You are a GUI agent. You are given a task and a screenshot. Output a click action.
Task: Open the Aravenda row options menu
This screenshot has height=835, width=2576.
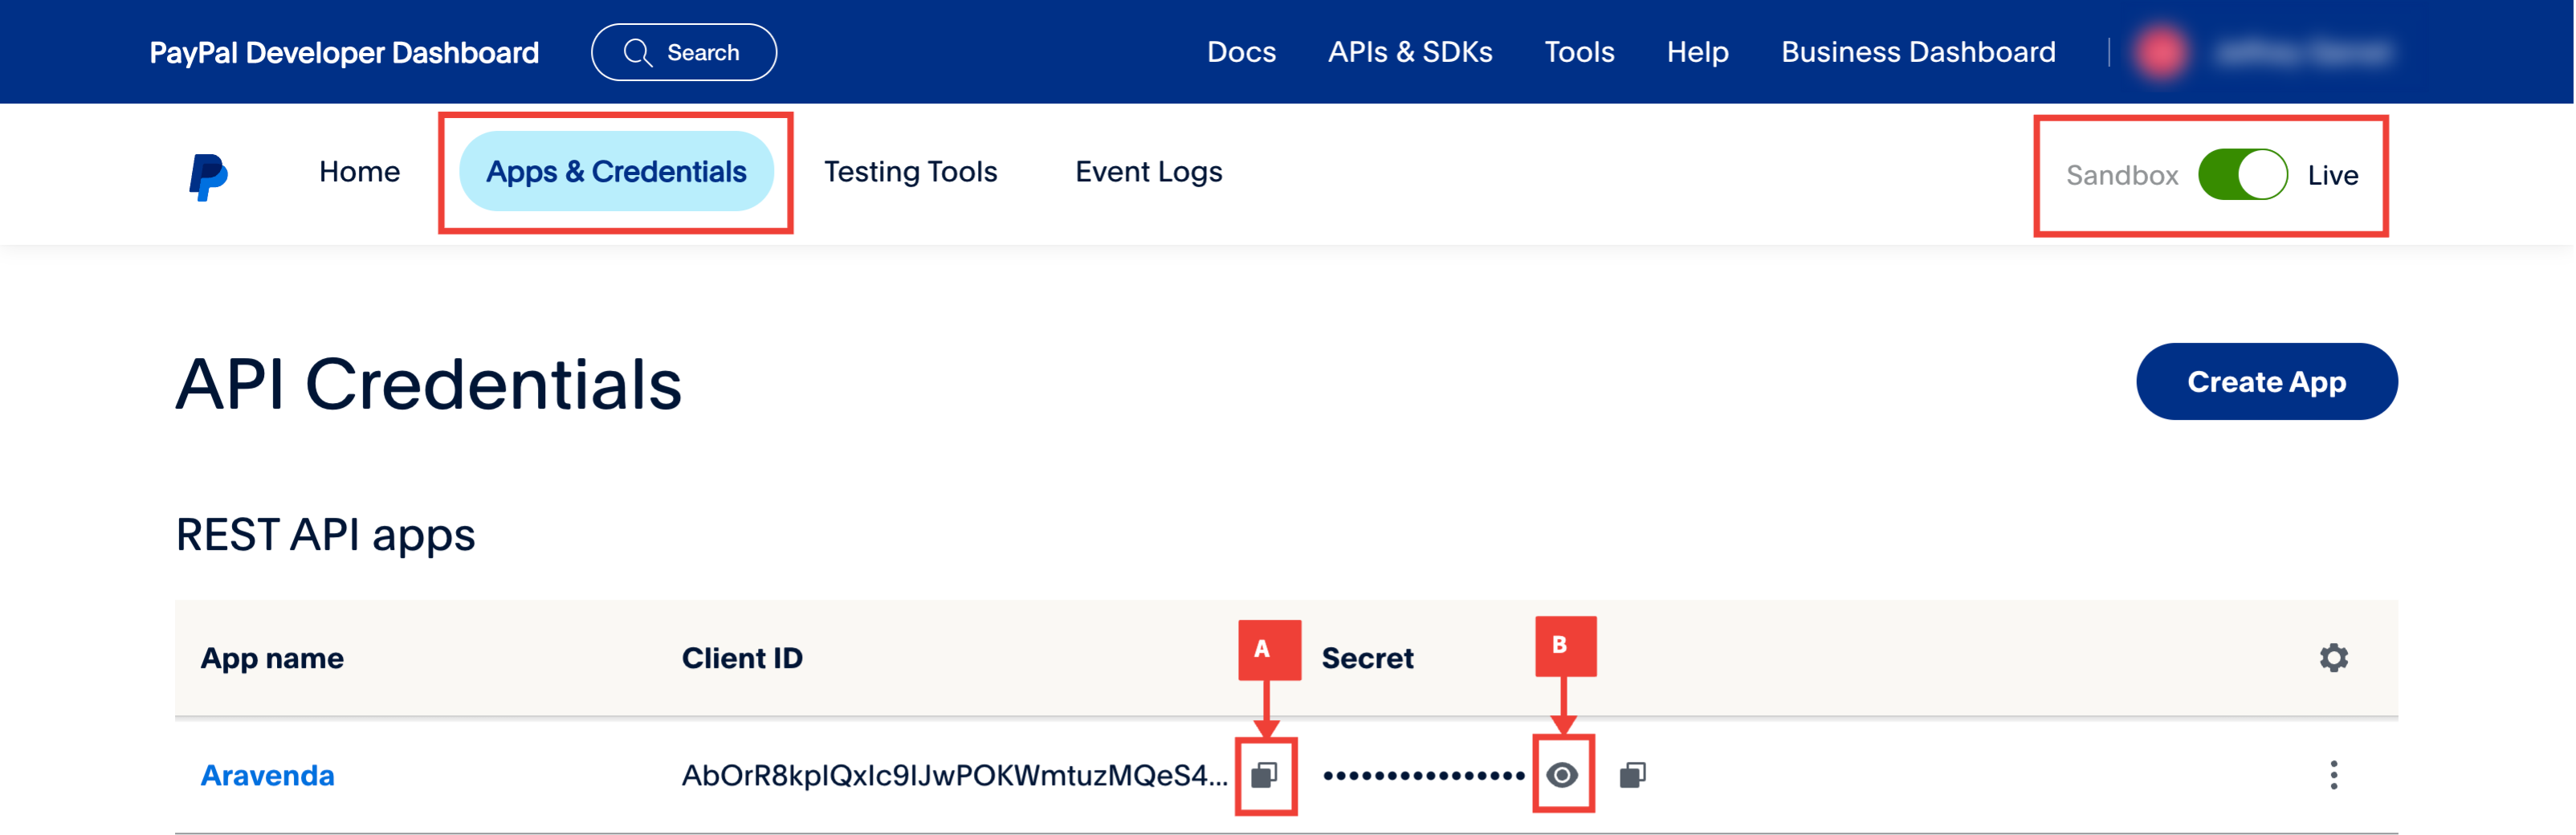pos(2334,775)
